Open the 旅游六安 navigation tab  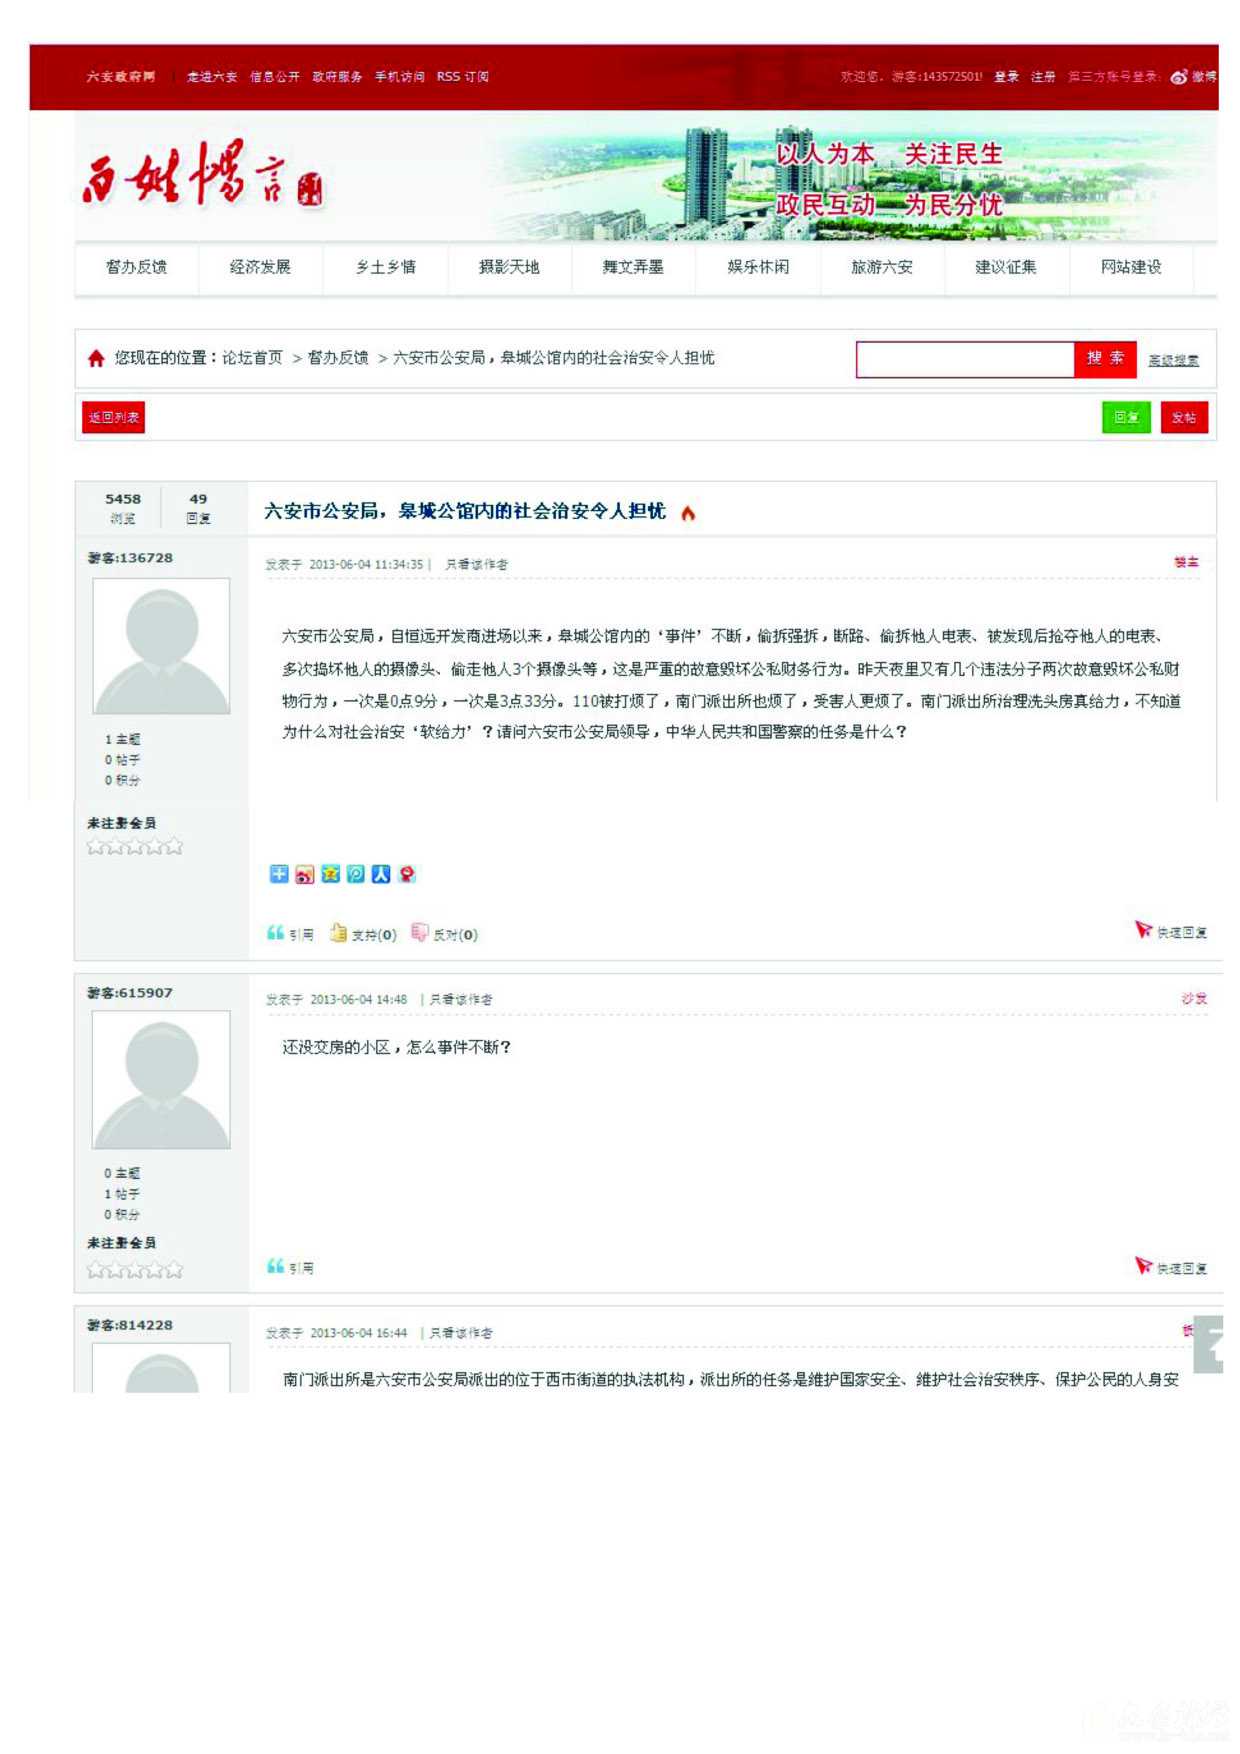click(x=882, y=267)
